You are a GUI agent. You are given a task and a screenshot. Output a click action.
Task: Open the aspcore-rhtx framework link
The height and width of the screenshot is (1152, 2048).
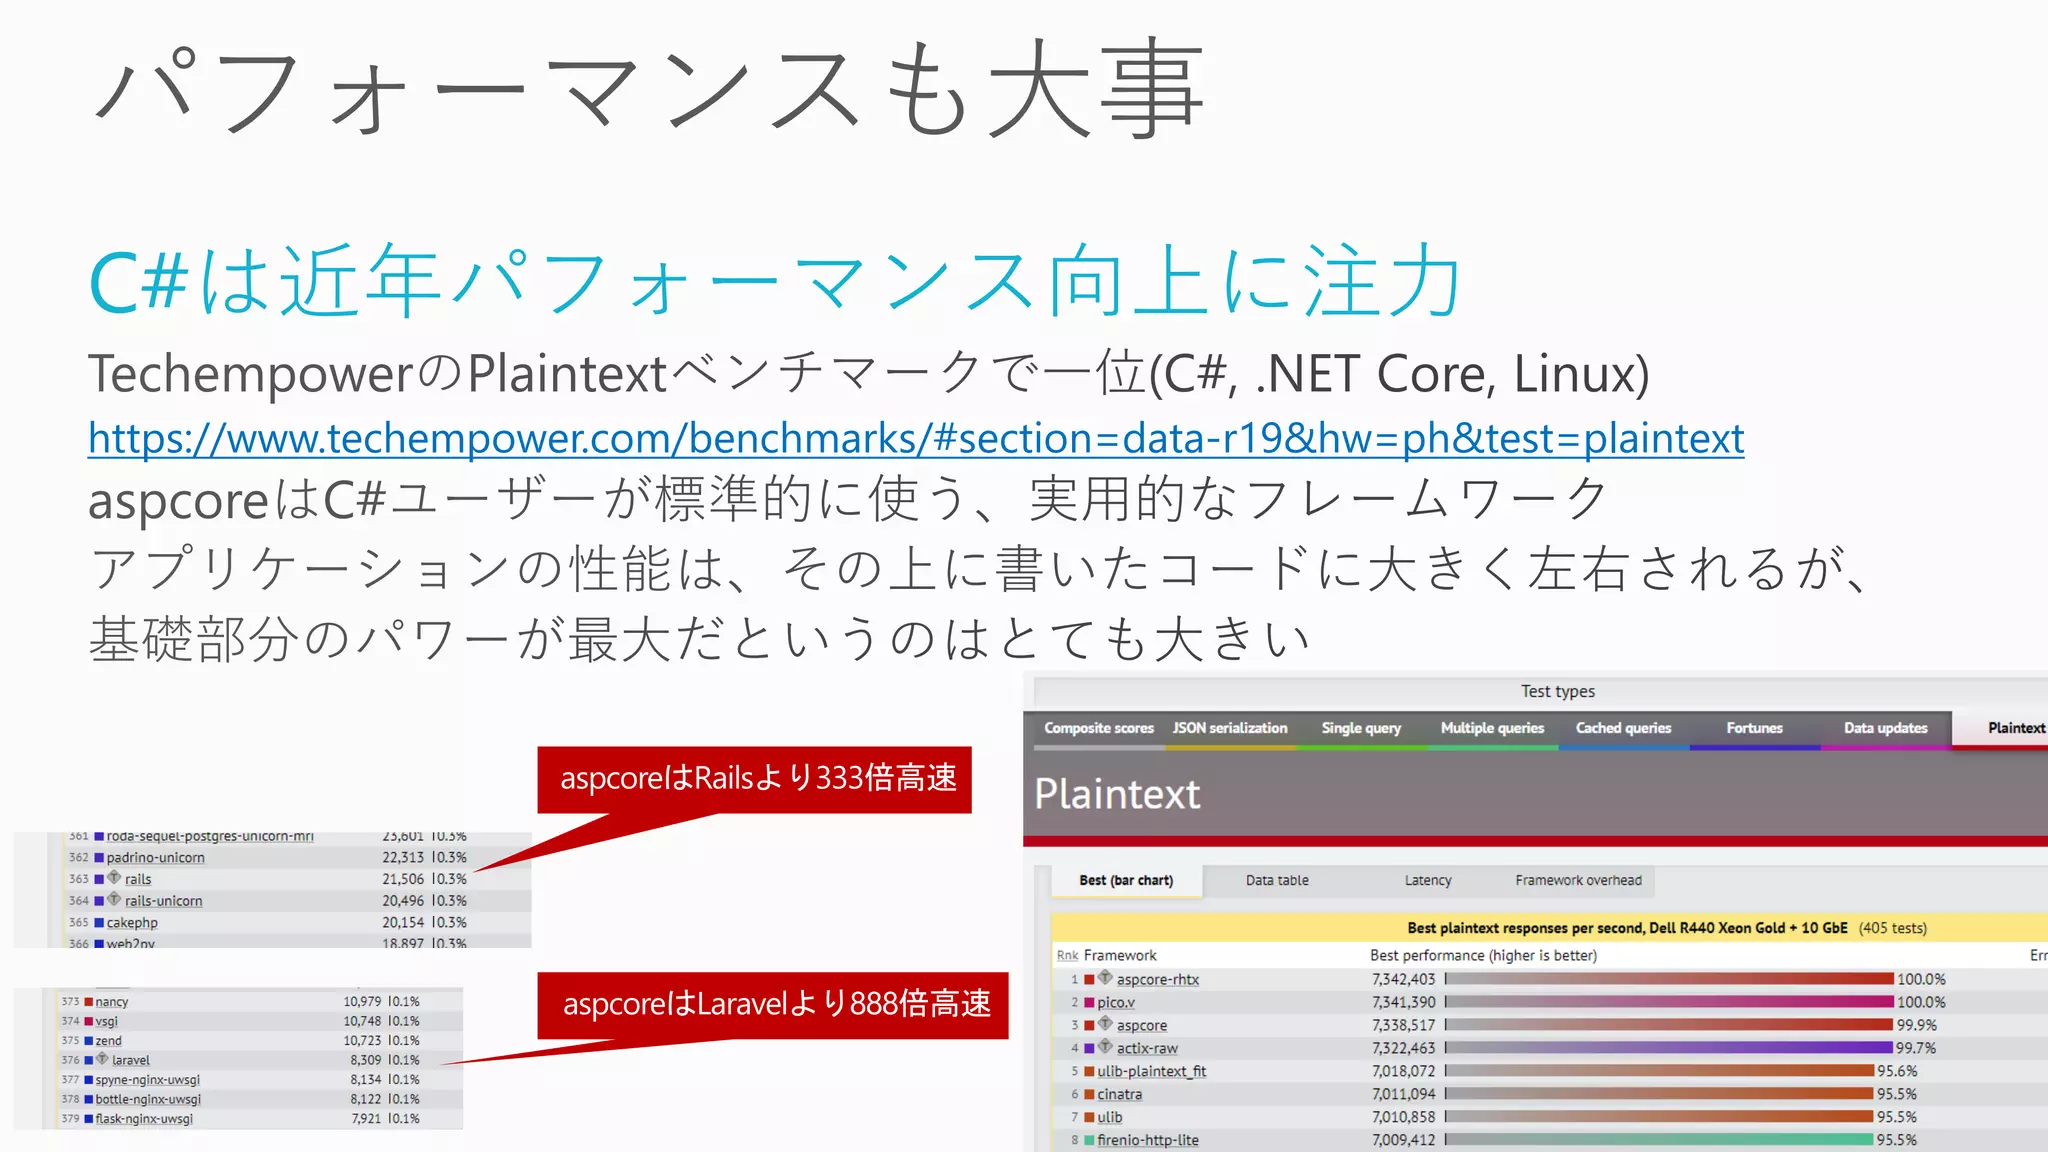tap(1158, 980)
